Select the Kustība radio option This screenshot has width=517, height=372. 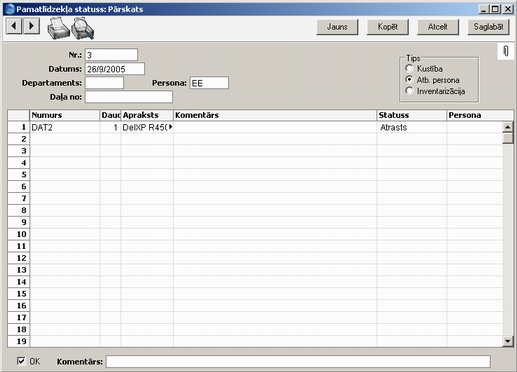[409, 68]
